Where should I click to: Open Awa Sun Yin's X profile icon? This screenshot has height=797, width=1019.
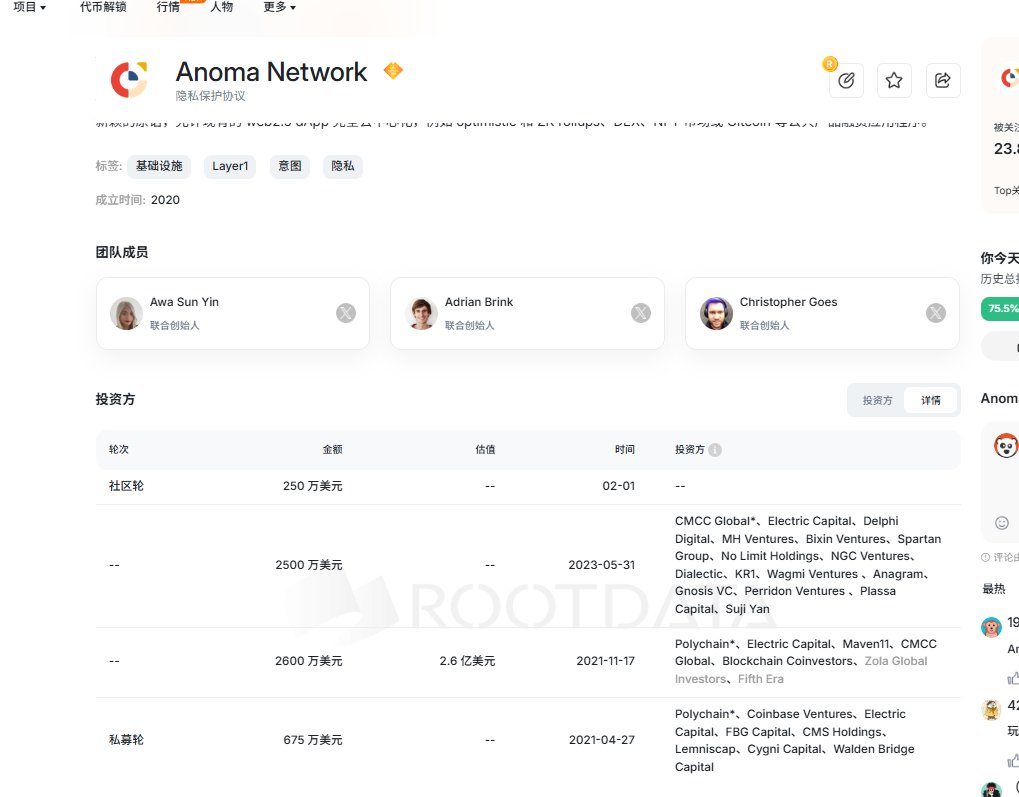346,313
